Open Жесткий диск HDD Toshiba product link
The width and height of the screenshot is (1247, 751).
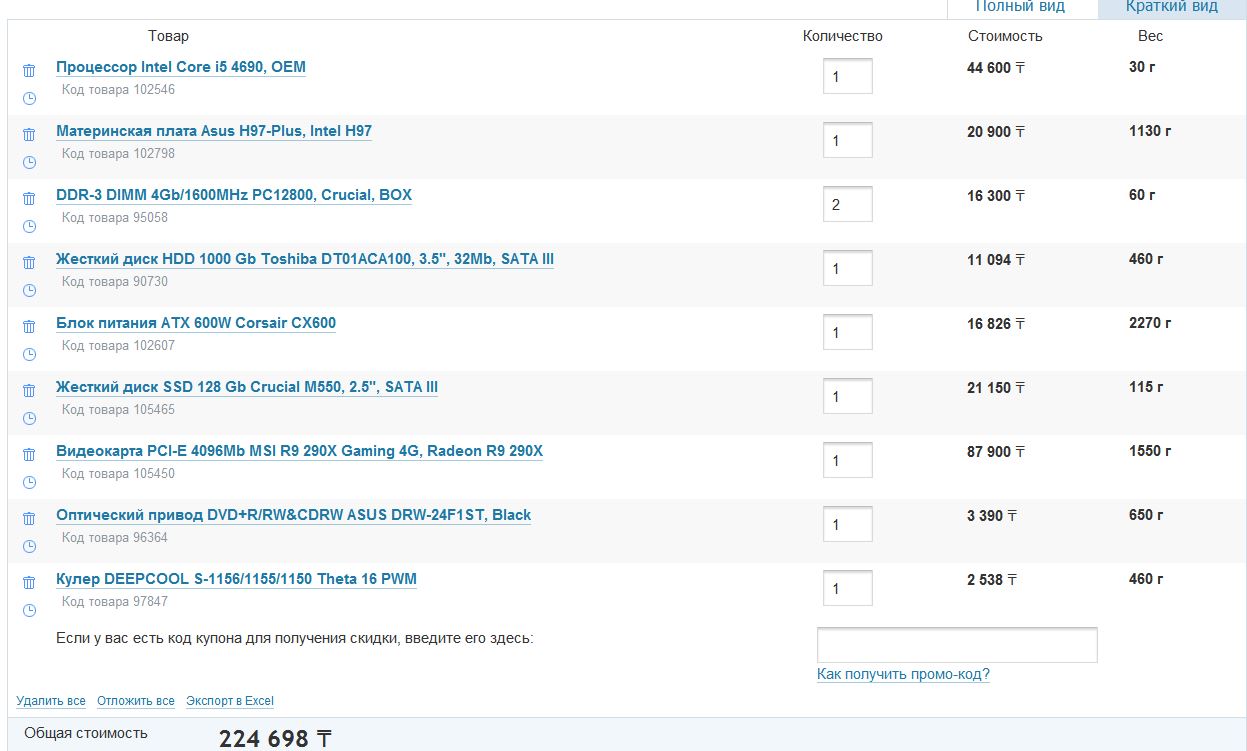[x=305, y=259]
